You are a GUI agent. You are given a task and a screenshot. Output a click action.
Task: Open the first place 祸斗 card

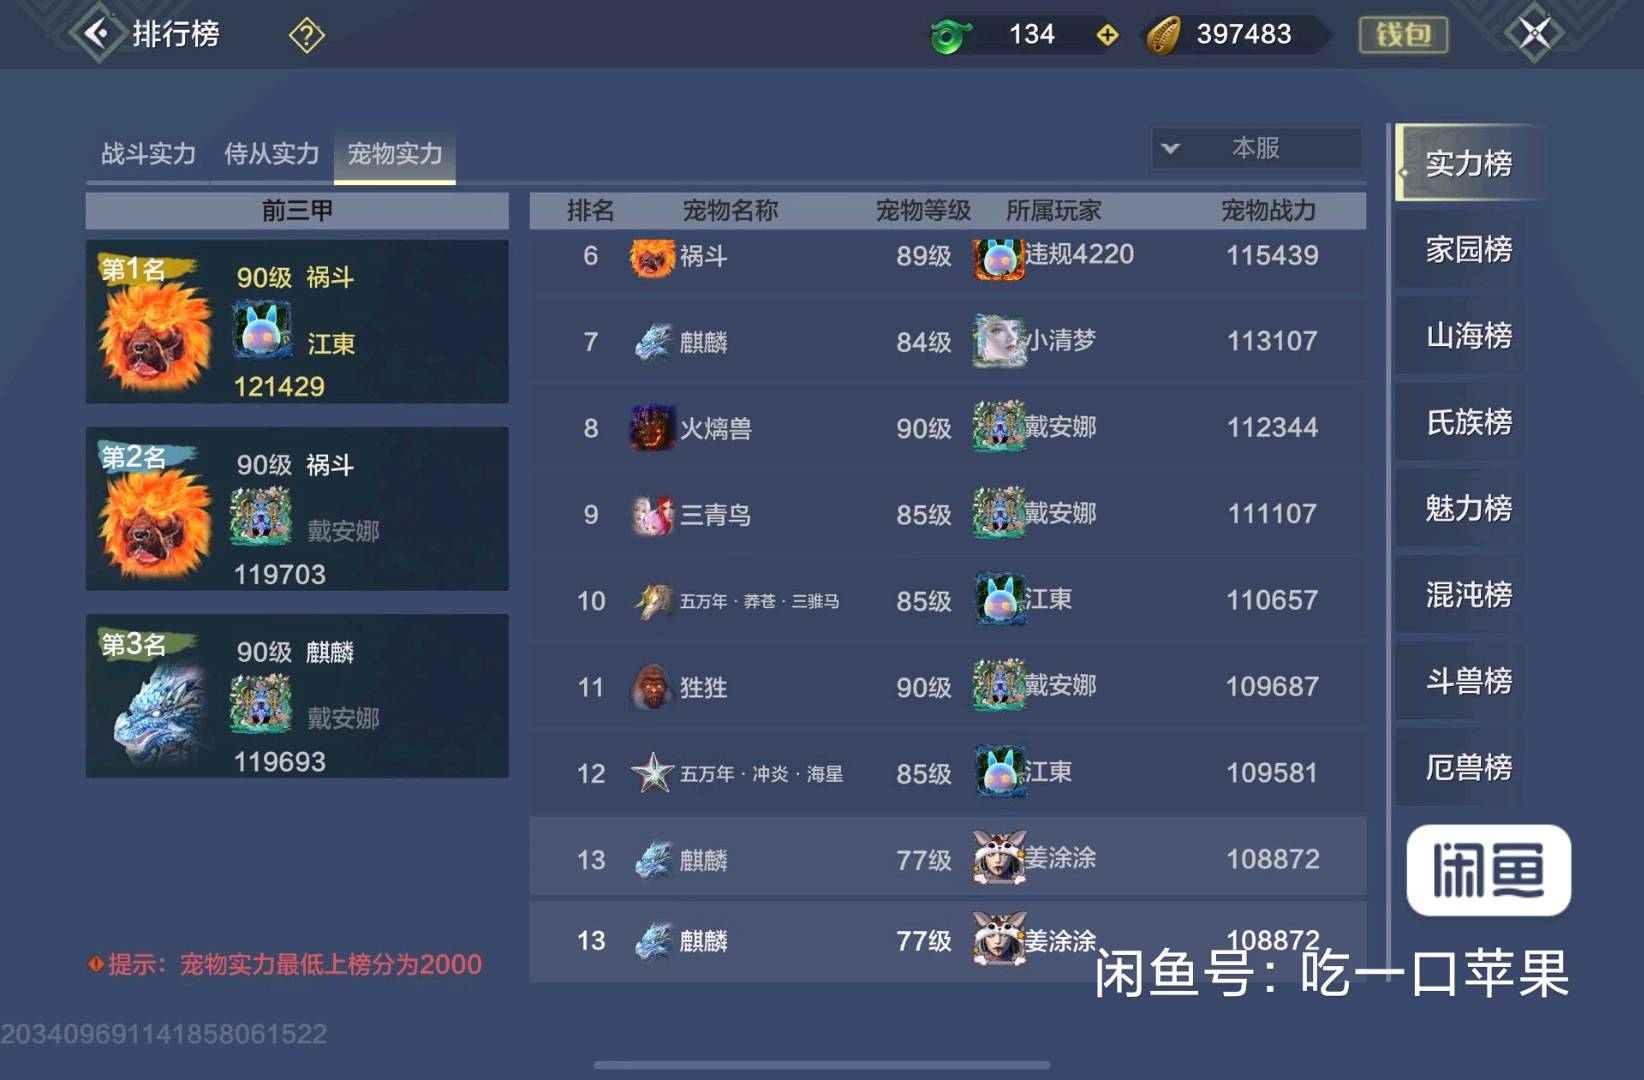pyautogui.click(x=297, y=322)
